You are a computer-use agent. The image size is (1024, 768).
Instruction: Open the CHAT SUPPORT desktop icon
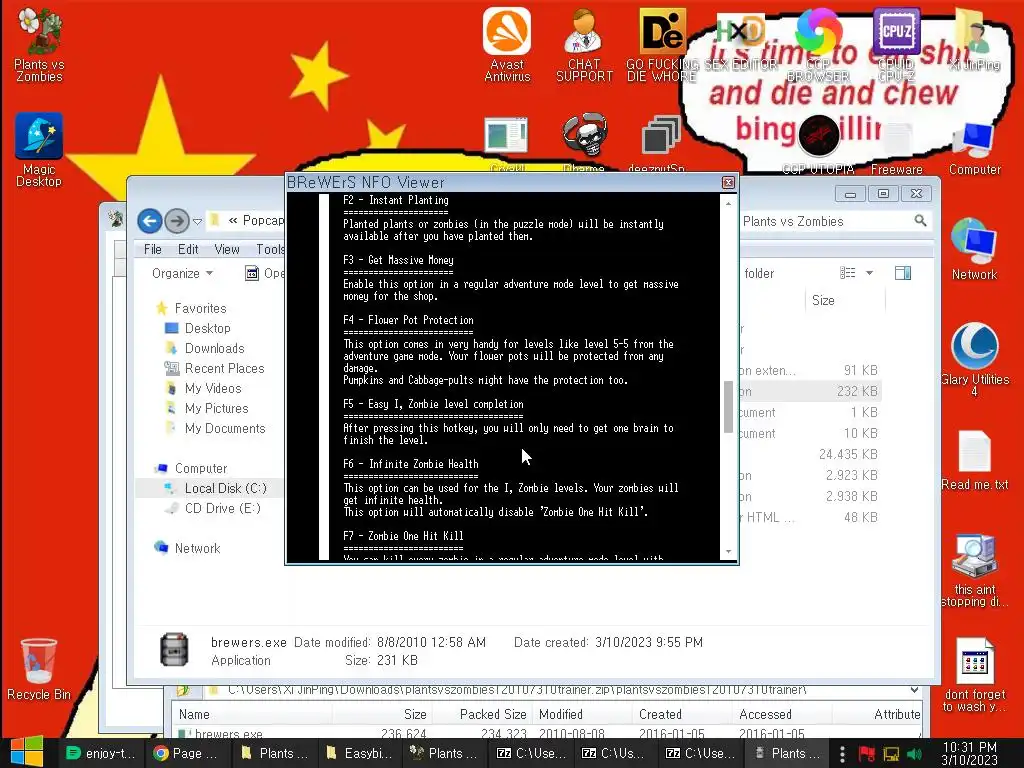tap(584, 44)
